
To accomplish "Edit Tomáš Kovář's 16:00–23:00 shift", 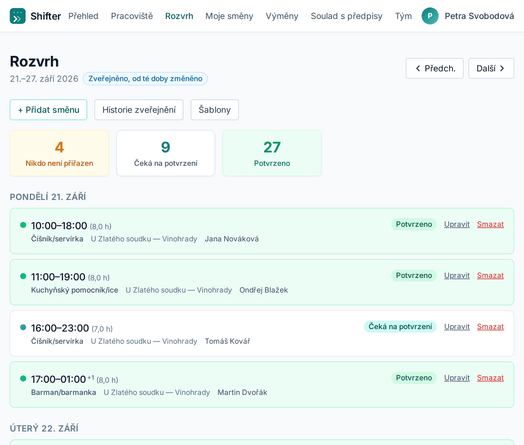I will click(x=457, y=327).
